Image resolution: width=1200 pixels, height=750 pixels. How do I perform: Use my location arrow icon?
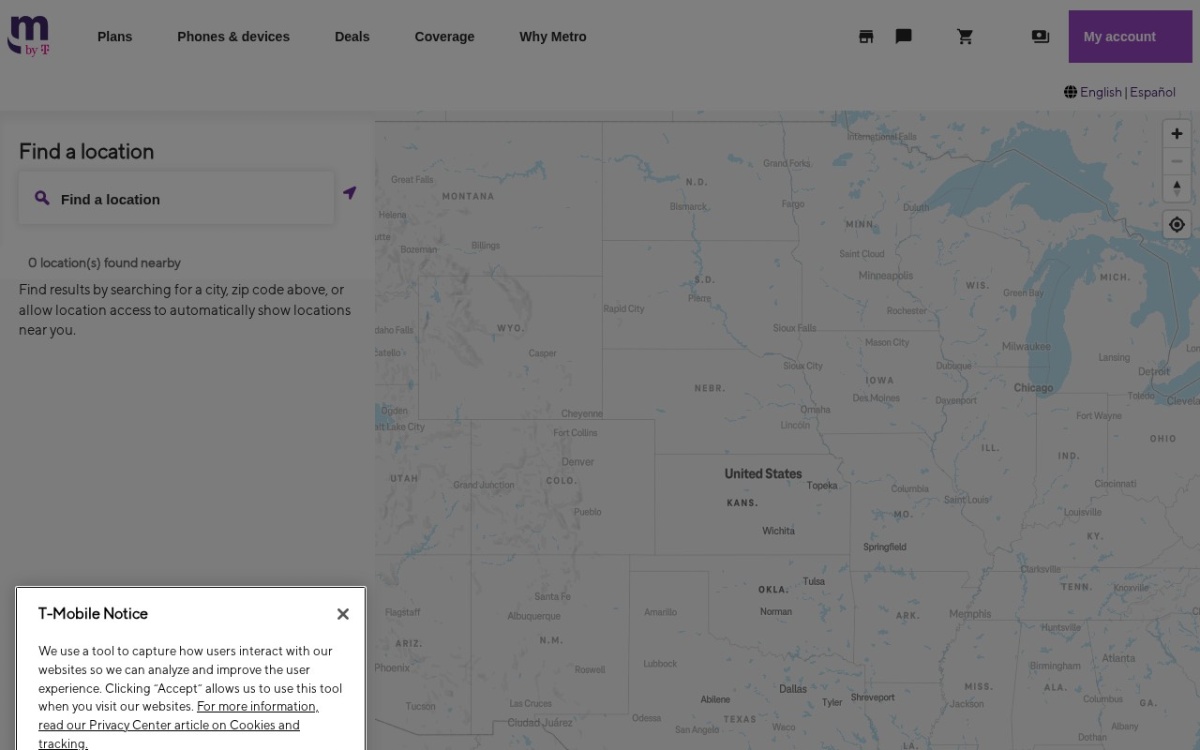(349, 192)
